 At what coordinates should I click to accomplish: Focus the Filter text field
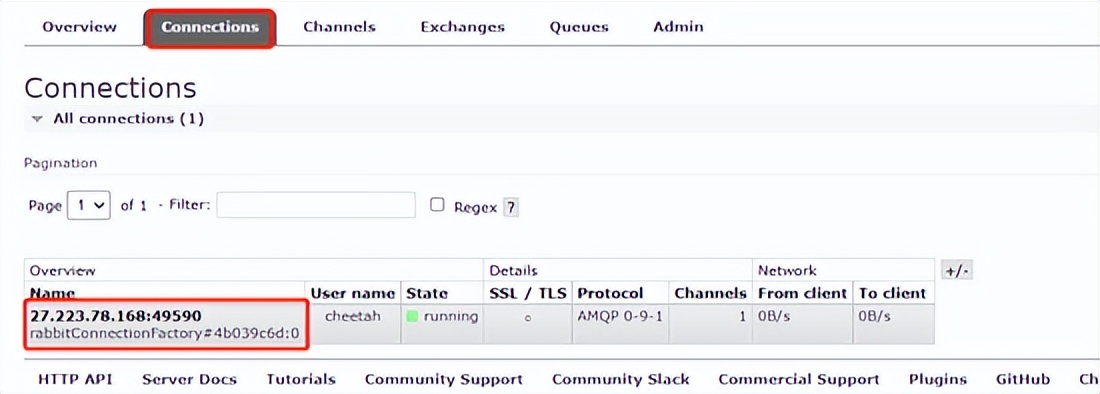[316, 205]
